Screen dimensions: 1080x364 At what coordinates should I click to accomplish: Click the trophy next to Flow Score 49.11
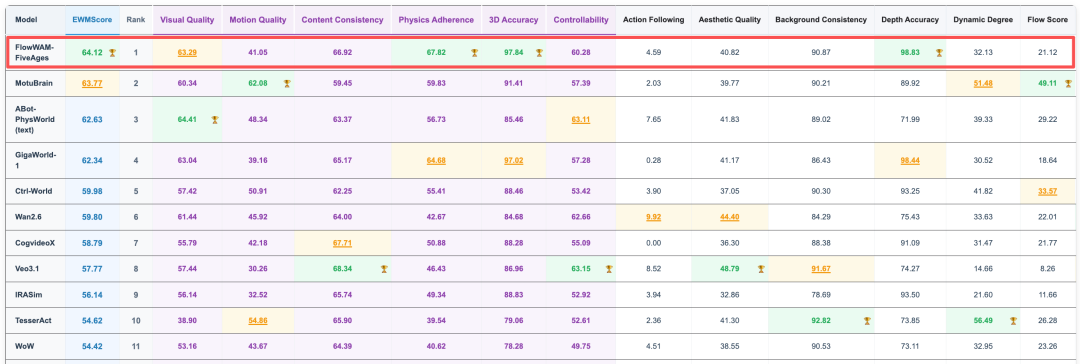point(1068,83)
